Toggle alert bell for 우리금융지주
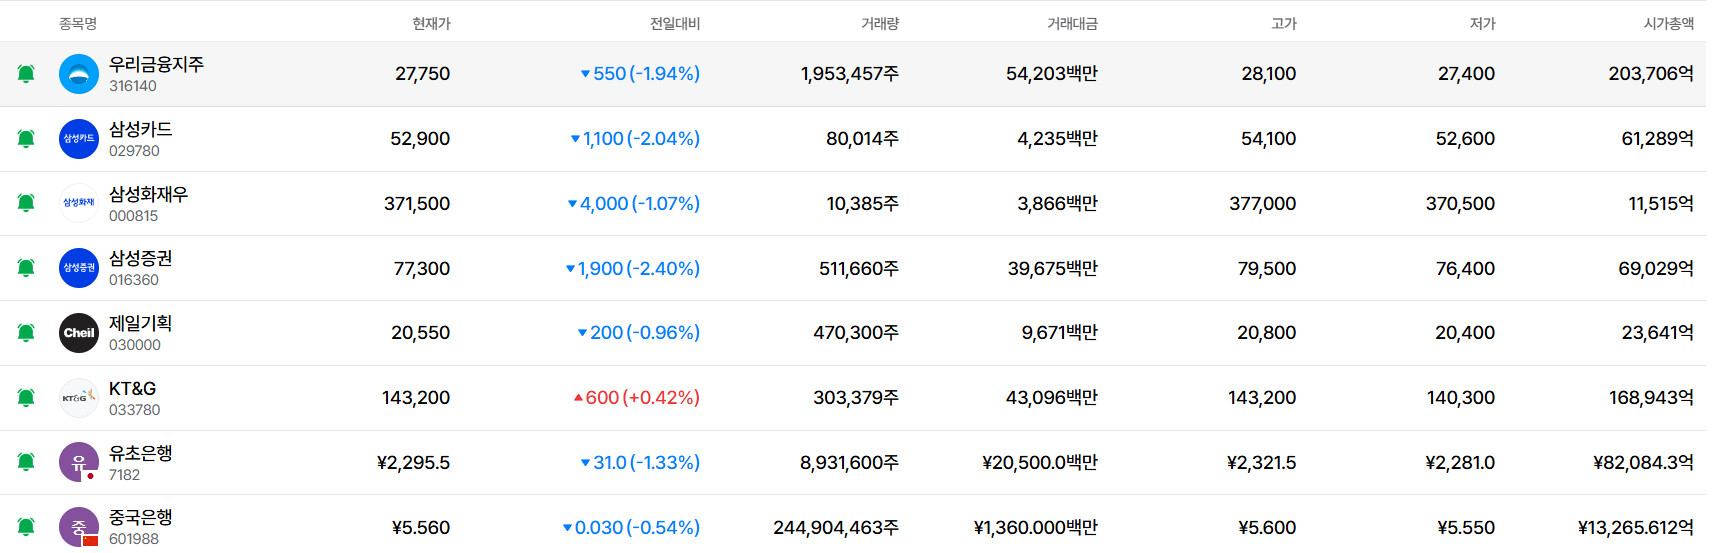 tap(26, 74)
